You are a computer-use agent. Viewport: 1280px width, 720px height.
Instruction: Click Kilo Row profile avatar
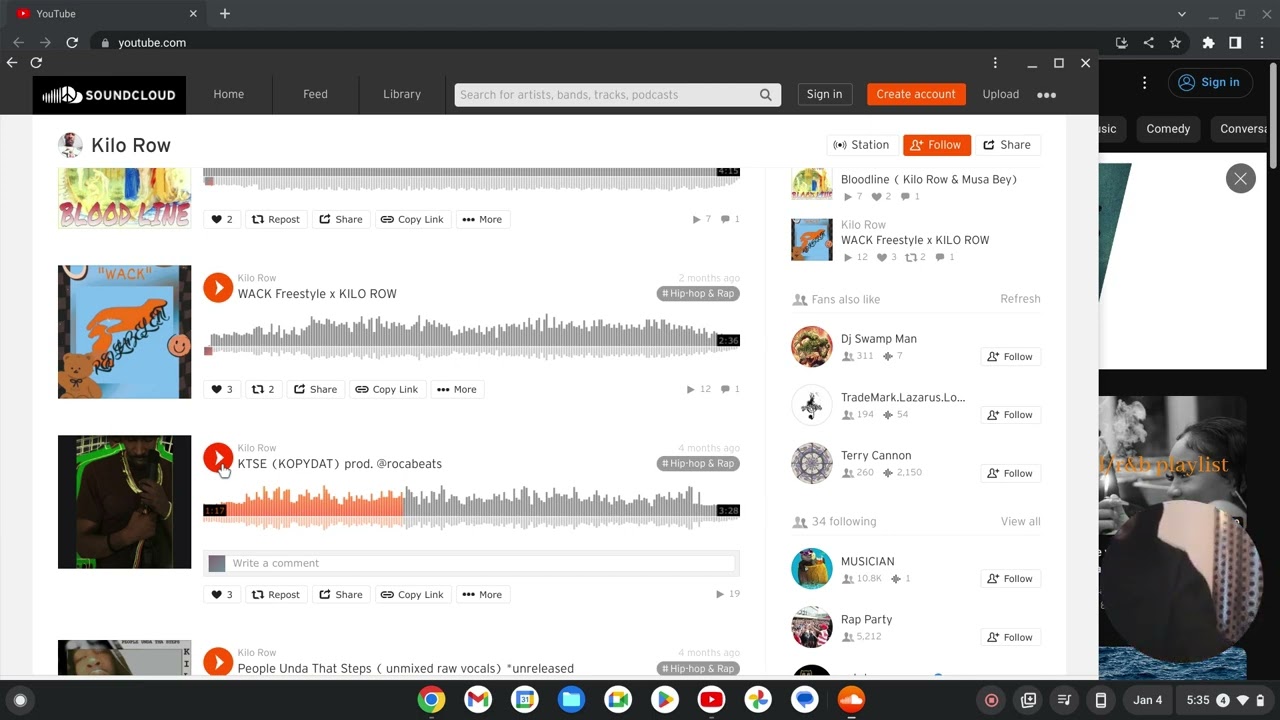[x=70, y=145]
